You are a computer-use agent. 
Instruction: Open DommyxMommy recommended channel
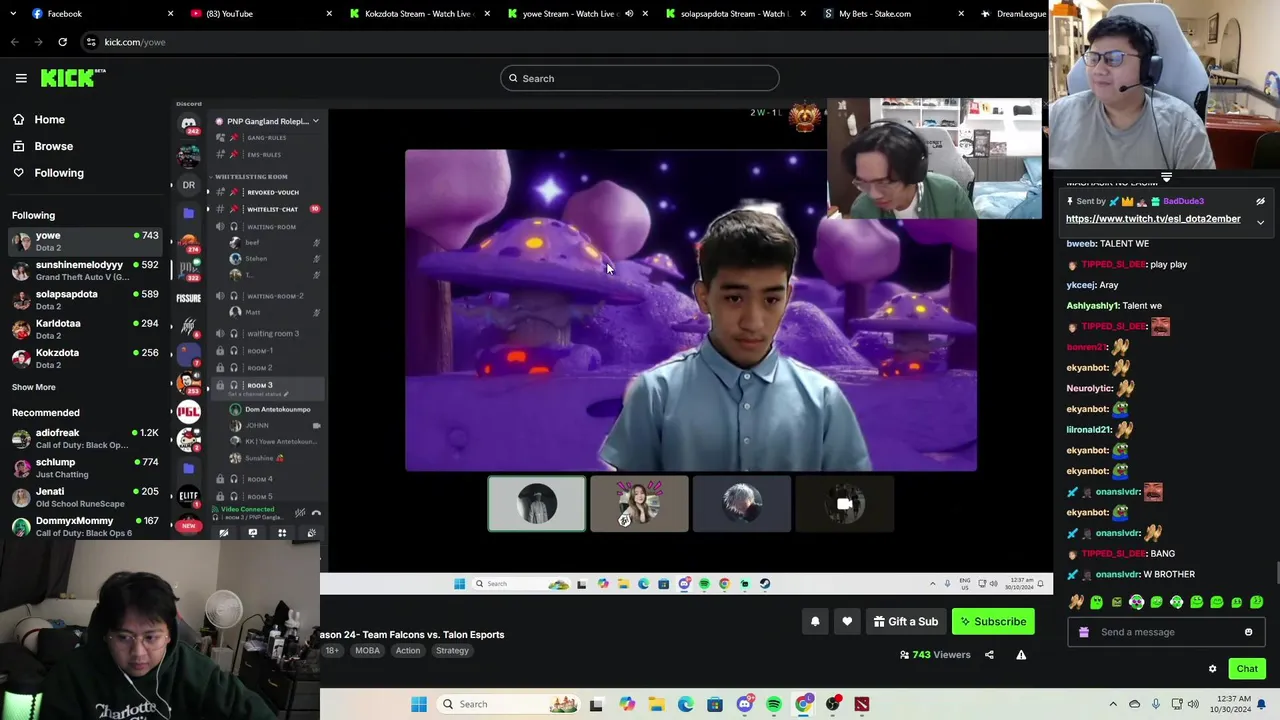point(85,526)
